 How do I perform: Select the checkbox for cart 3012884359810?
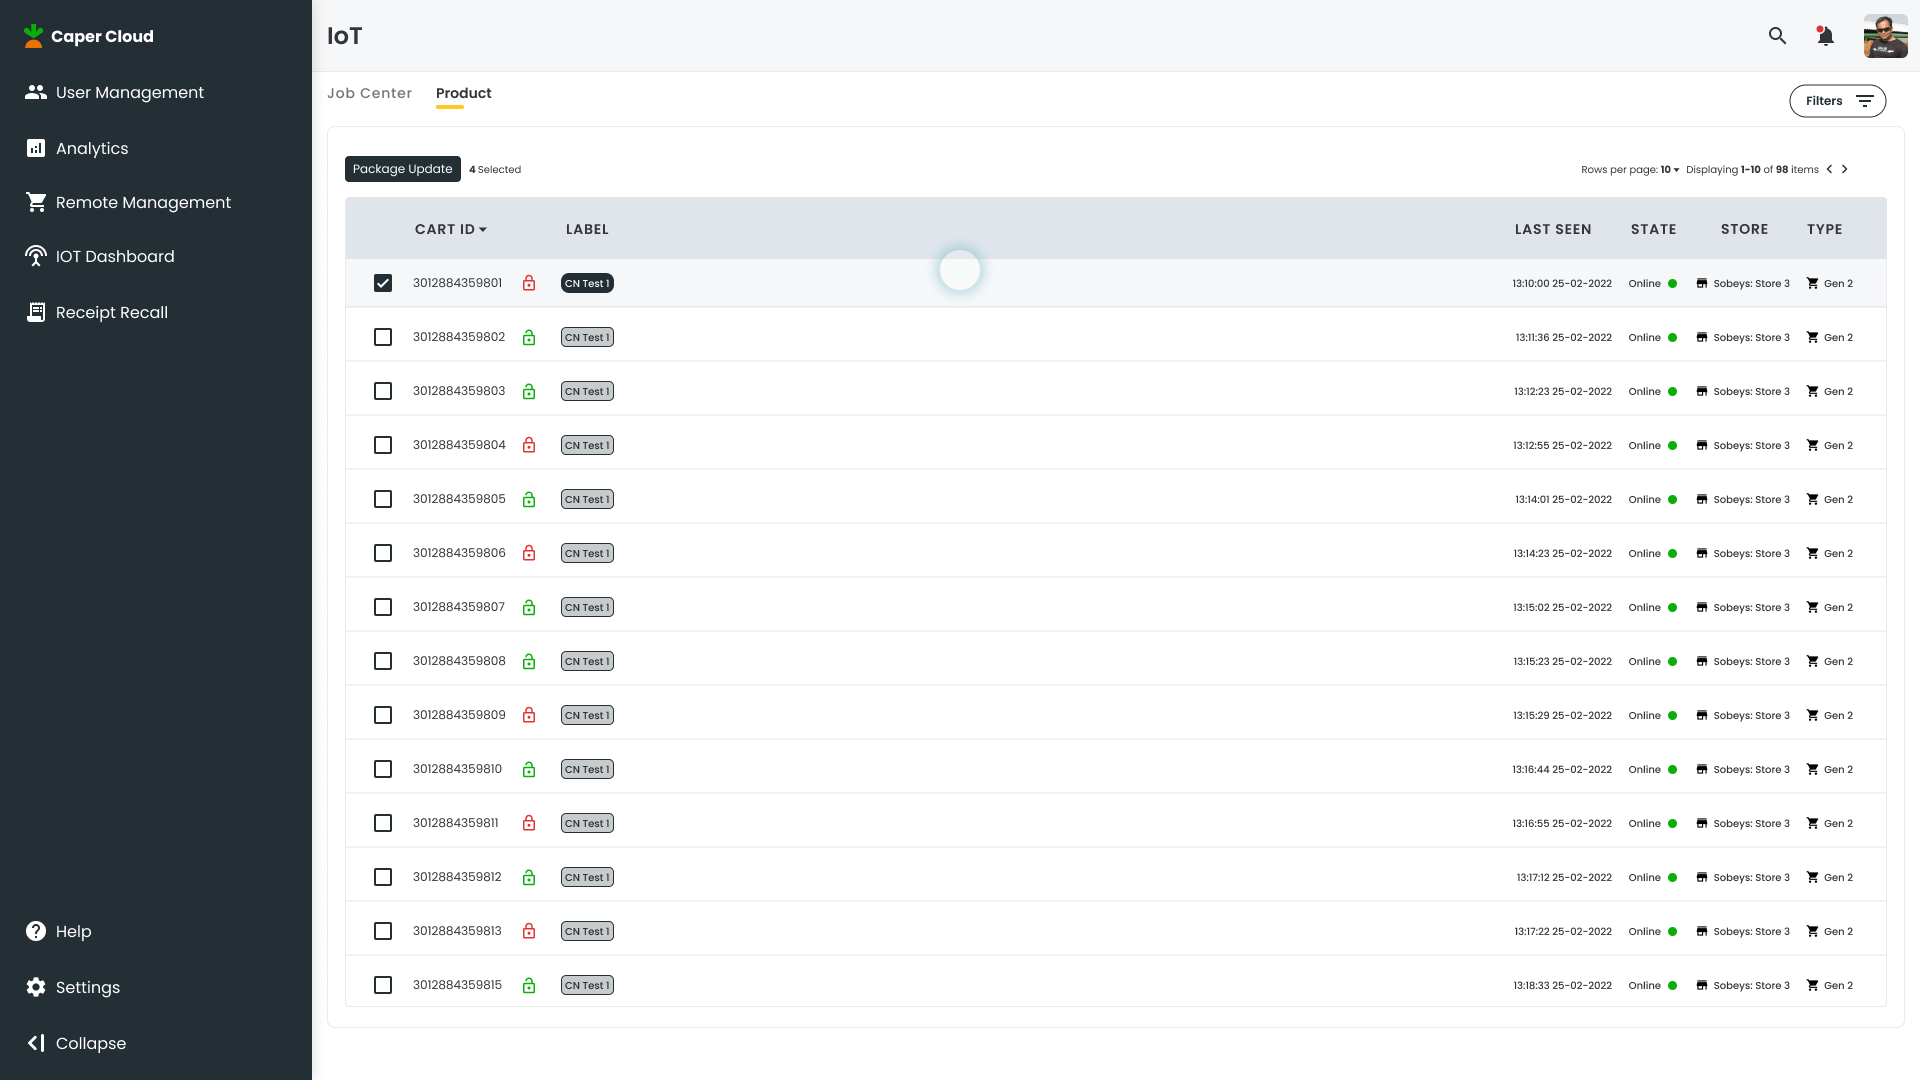tap(383, 769)
